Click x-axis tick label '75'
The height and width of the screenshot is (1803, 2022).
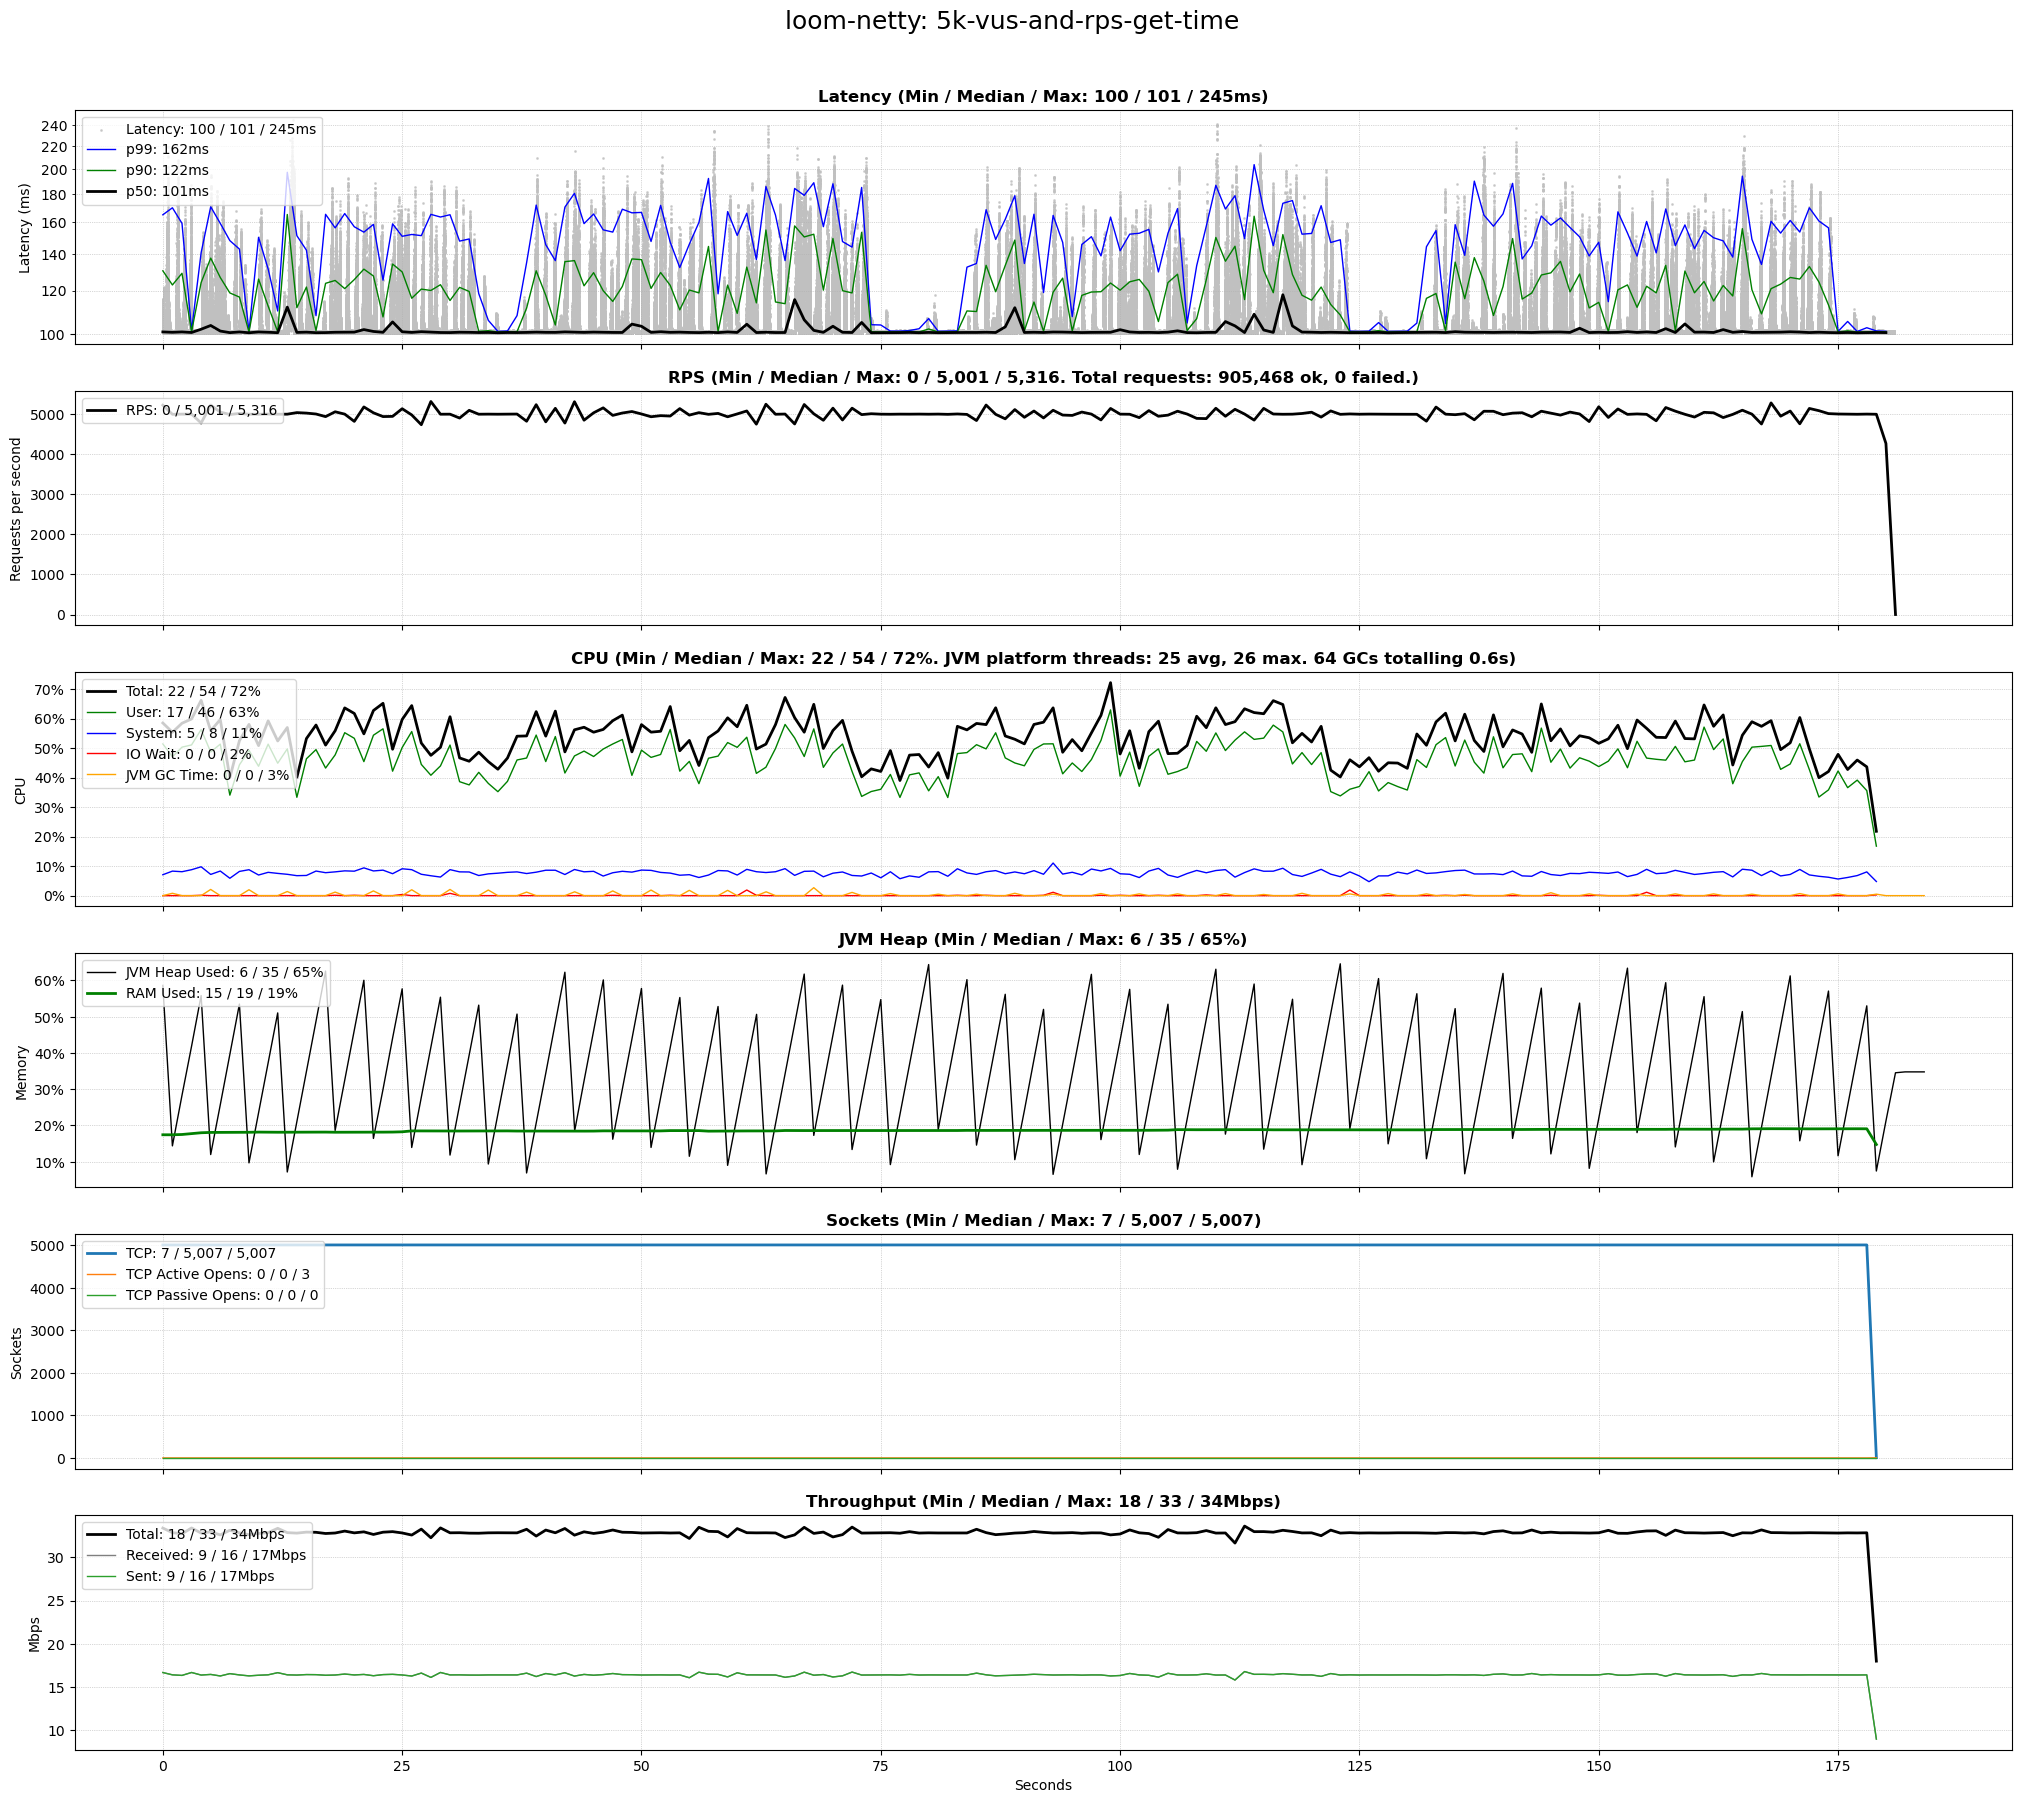(880, 1766)
